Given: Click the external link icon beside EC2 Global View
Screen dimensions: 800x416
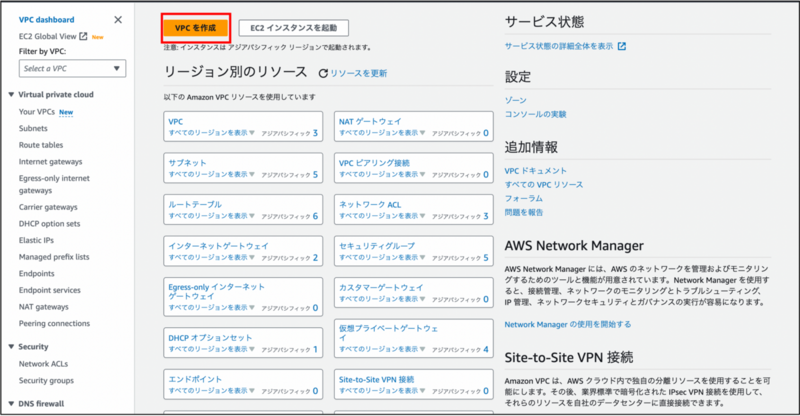Looking at the screenshot, I should pyautogui.click(x=83, y=36).
